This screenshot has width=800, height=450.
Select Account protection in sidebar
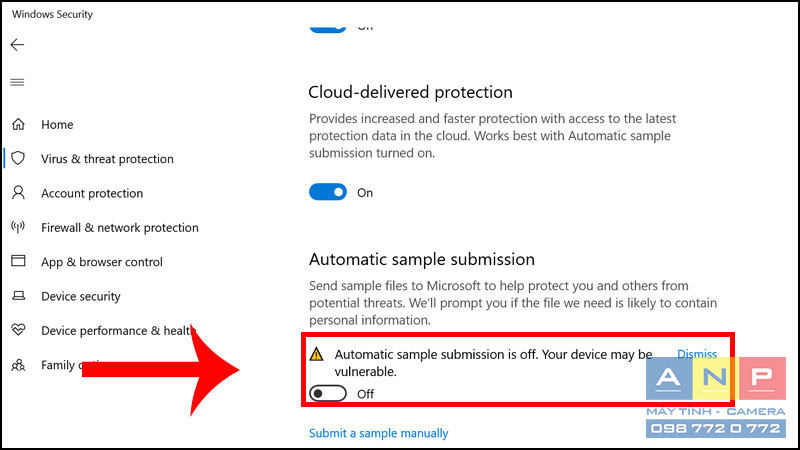pyautogui.click(x=92, y=193)
